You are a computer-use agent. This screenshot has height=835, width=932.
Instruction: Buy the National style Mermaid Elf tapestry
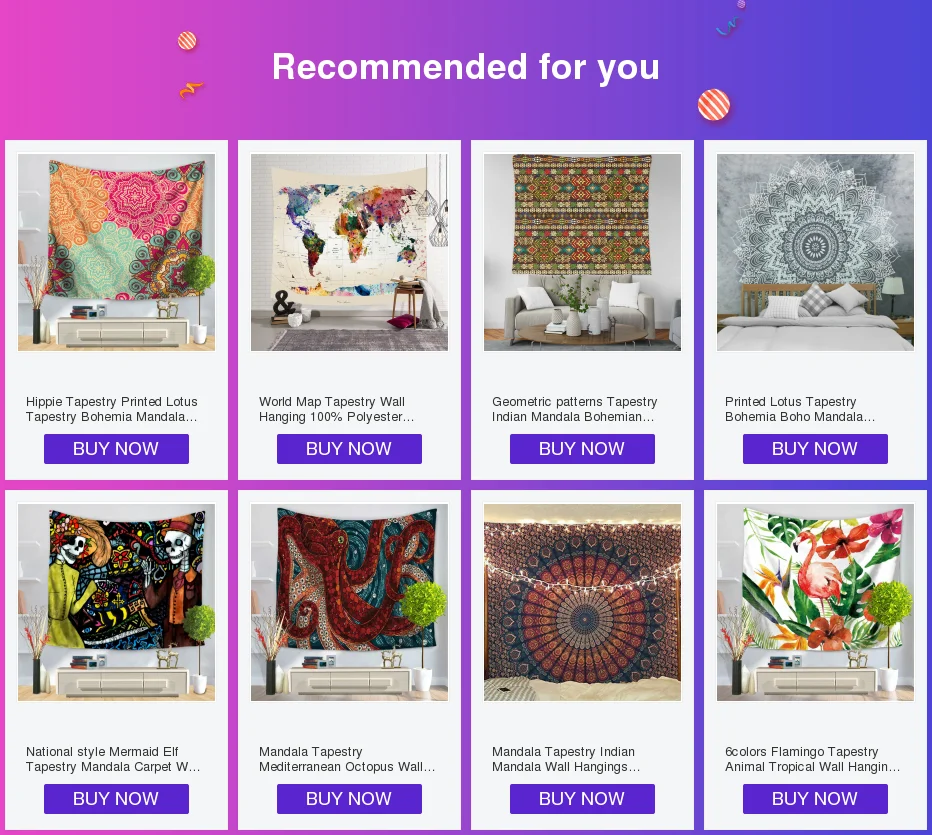(116, 799)
